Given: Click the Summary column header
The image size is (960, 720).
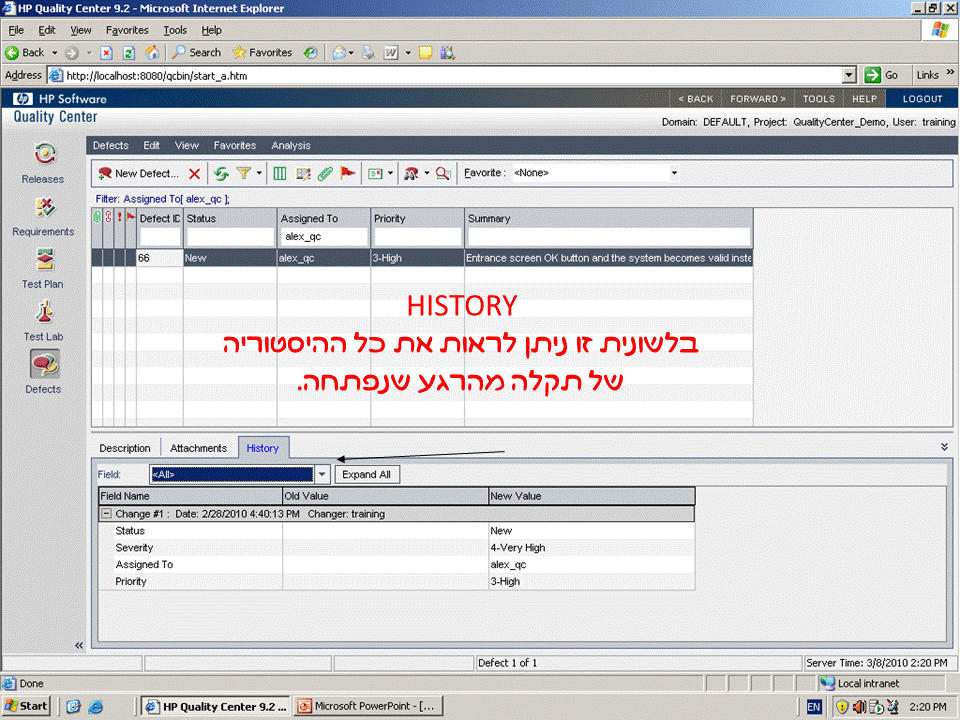Looking at the screenshot, I should (609, 219).
